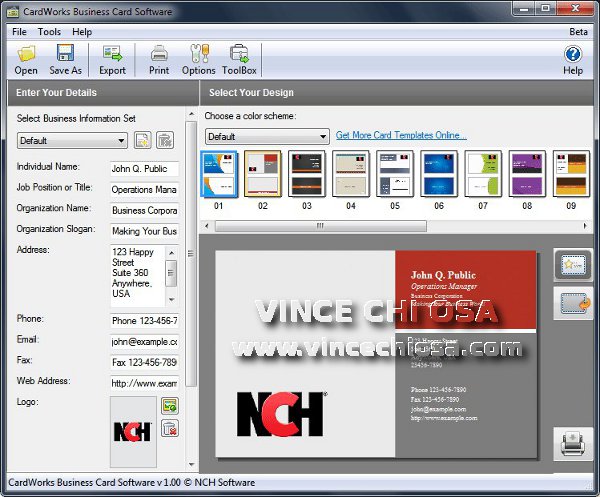Select blue card template thumbnail 06
The image size is (600, 497).
pos(439,174)
